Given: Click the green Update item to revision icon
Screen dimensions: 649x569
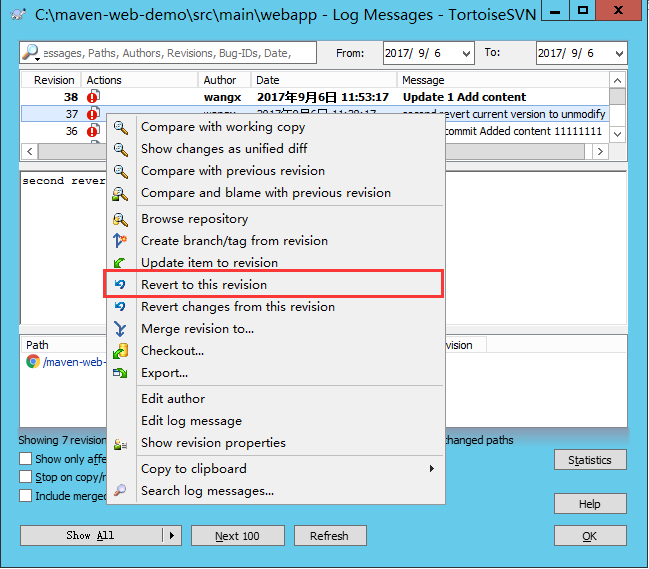Looking at the screenshot, I should click(120, 263).
